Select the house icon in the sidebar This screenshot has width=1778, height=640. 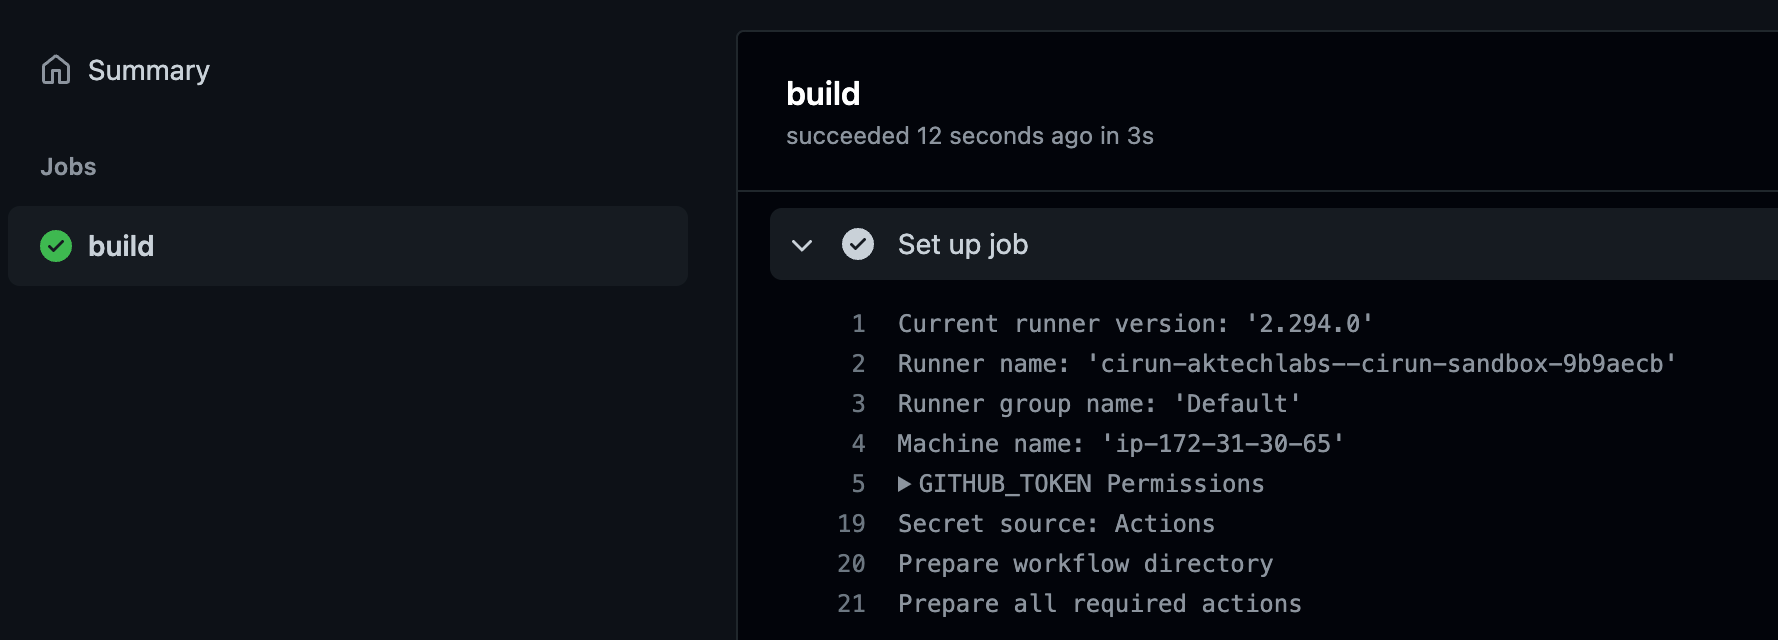[x=56, y=69]
